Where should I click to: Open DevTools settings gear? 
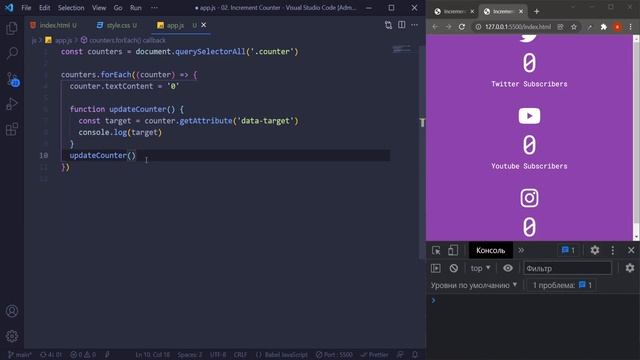coord(595,250)
